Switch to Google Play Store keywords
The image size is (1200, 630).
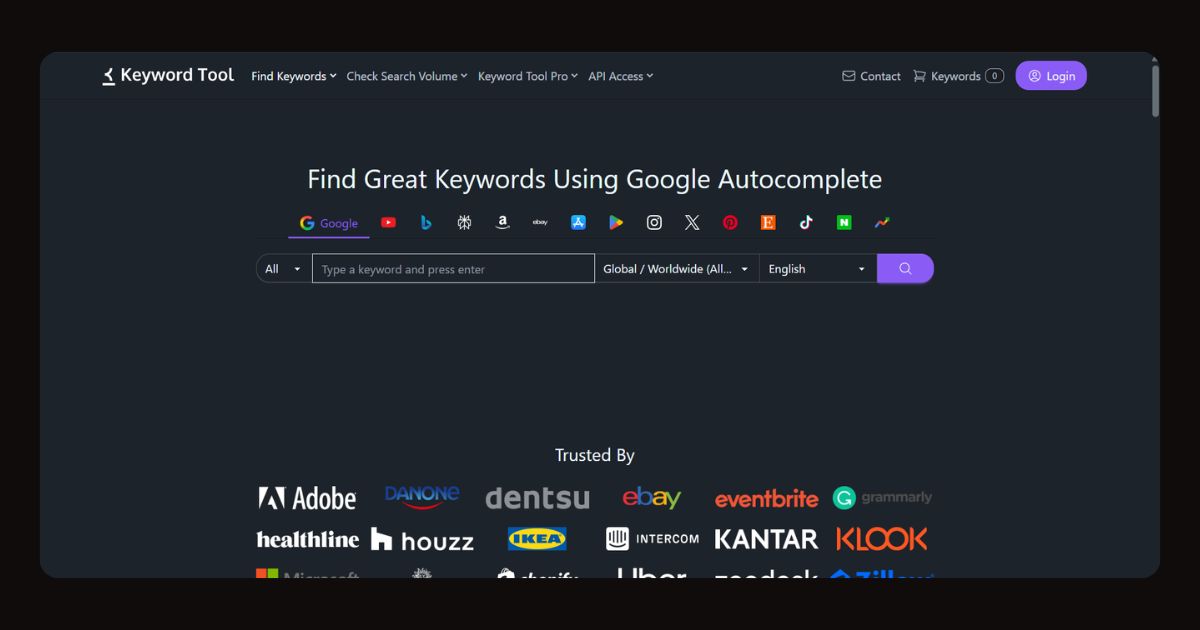point(616,223)
